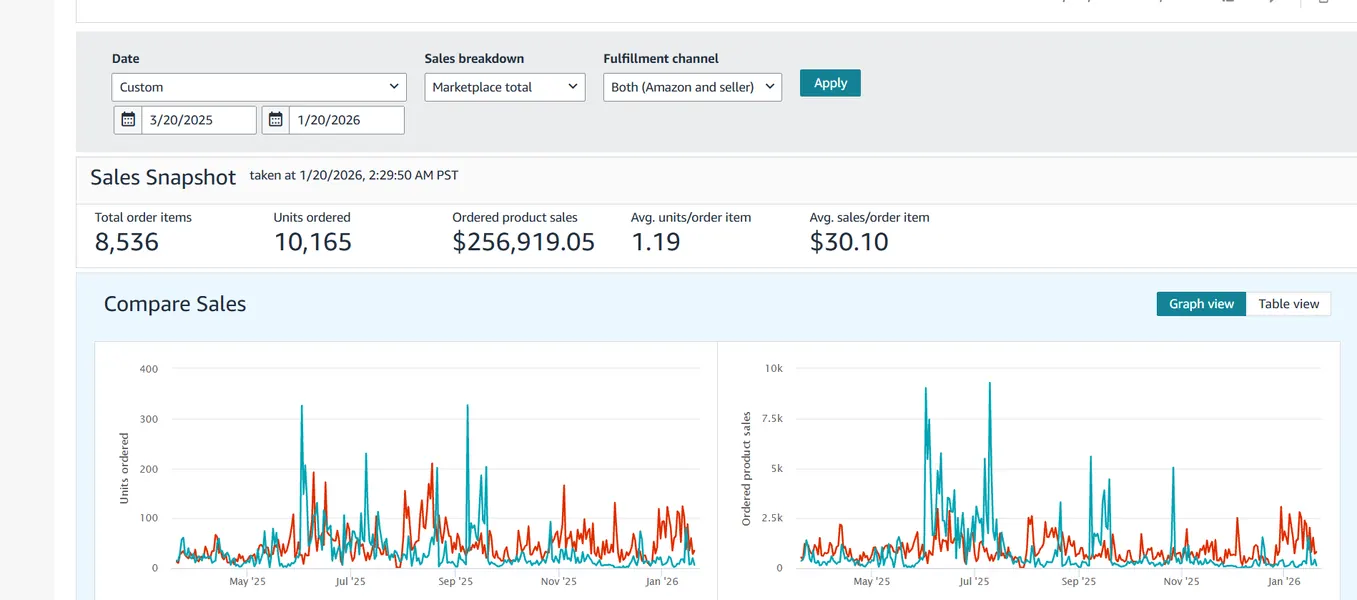
Task: Click the snapshot timestamp 'taken at 1/20/2026, 2:29:50 AM PST'
Action: [x=354, y=175]
